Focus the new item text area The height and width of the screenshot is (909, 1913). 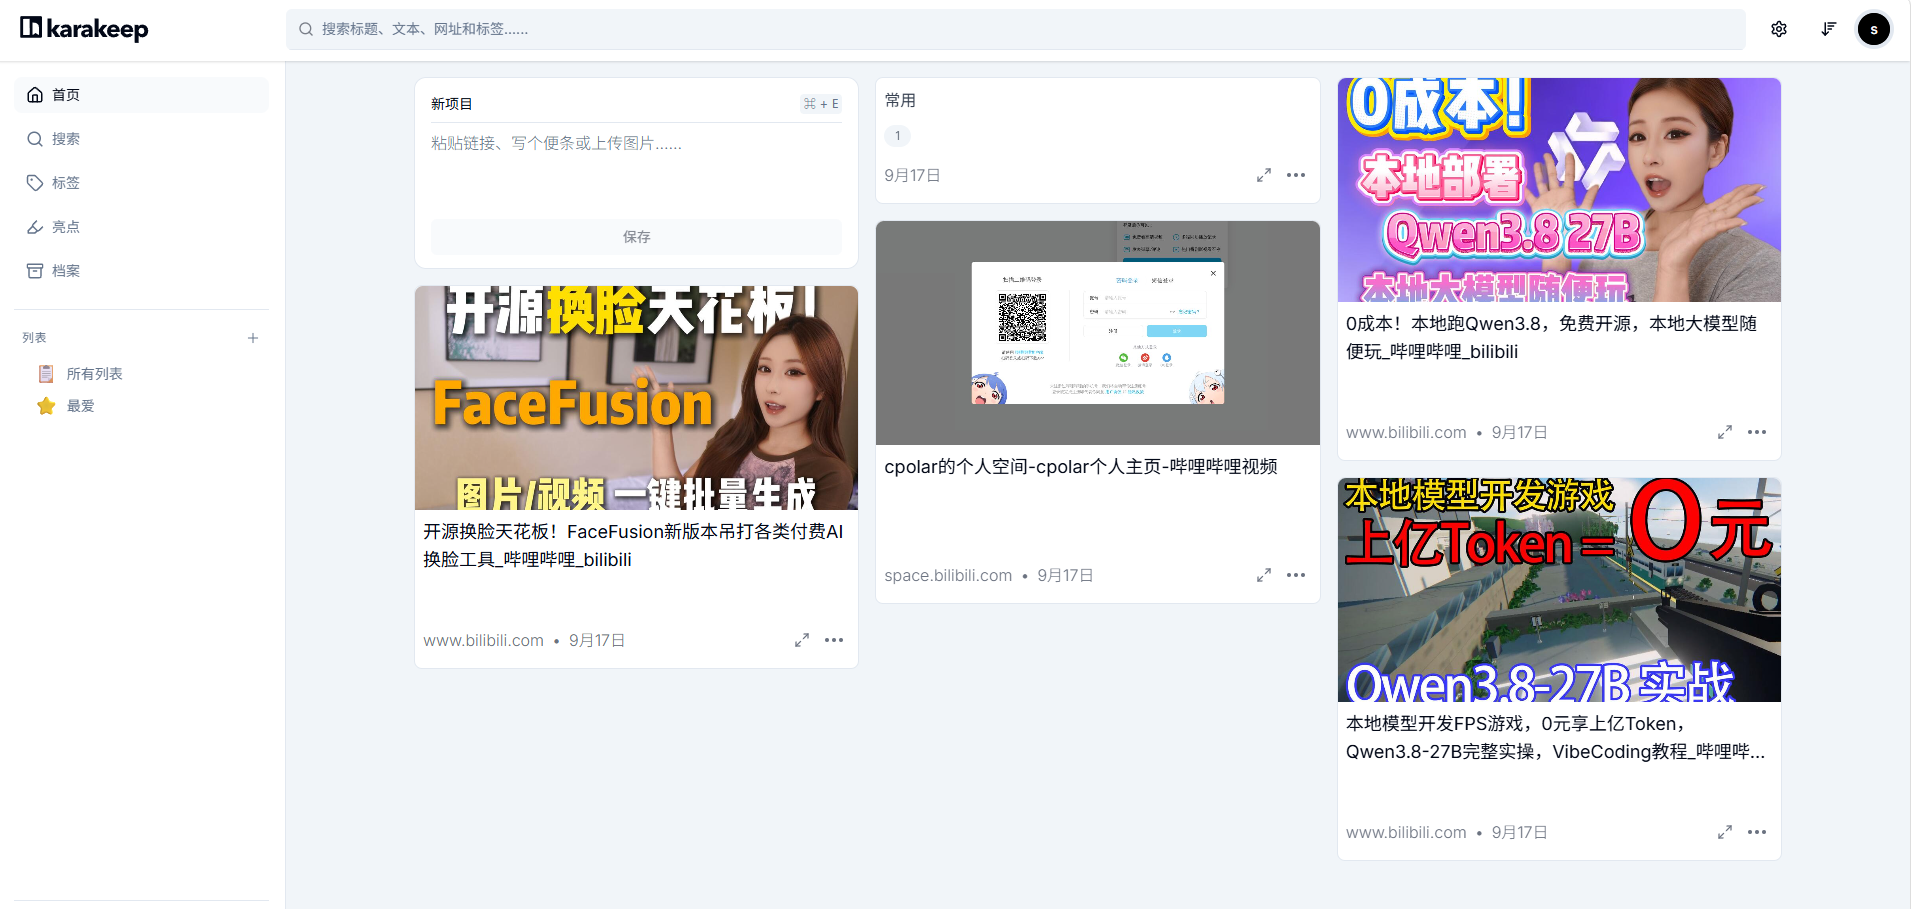[636, 170]
